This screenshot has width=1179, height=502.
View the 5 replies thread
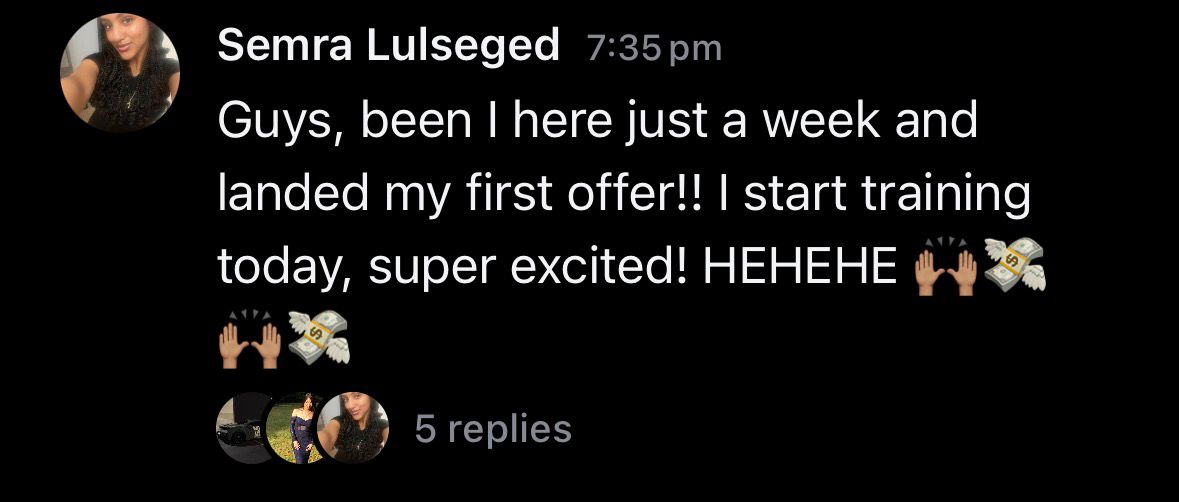493,429
